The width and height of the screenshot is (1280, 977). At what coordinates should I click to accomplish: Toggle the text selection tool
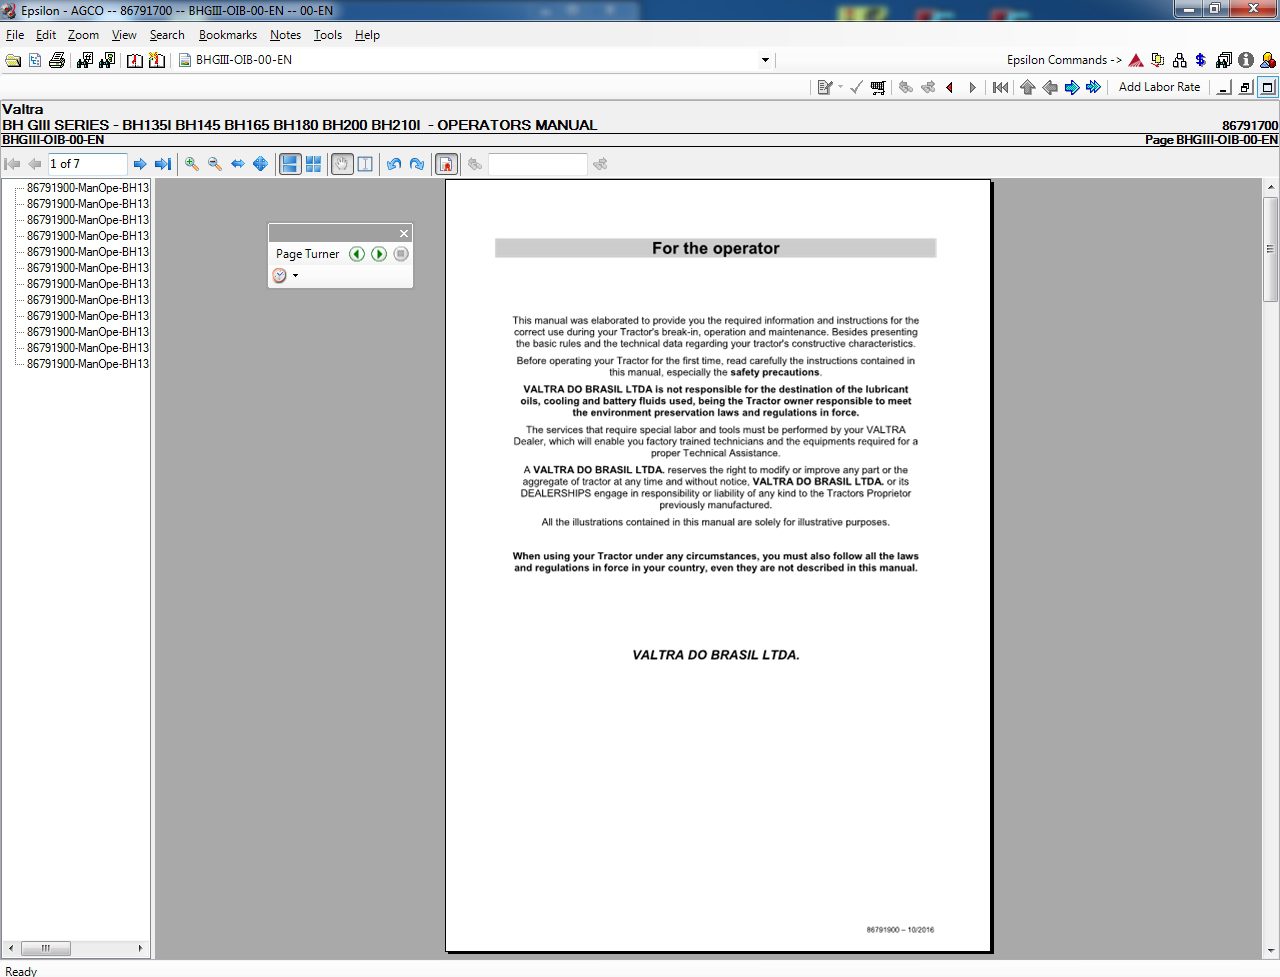[x=365, y=164]
